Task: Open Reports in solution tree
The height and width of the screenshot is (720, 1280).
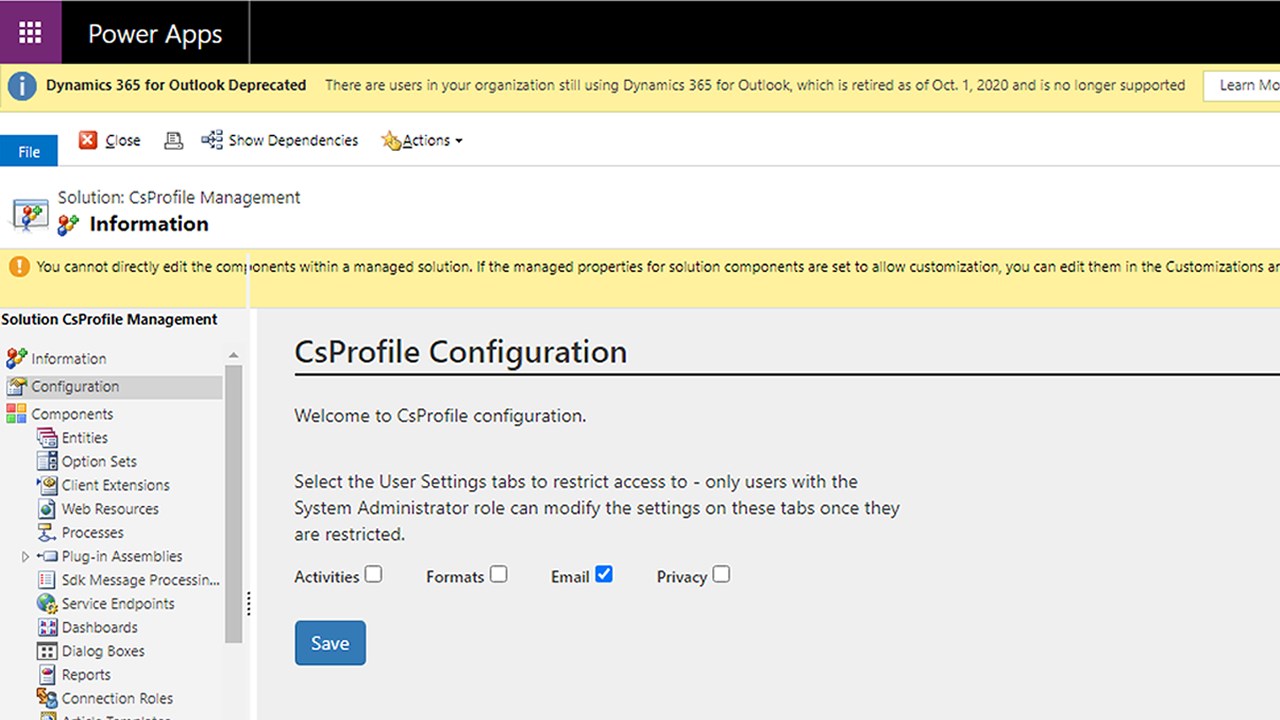Action: (x=86, y=675)
